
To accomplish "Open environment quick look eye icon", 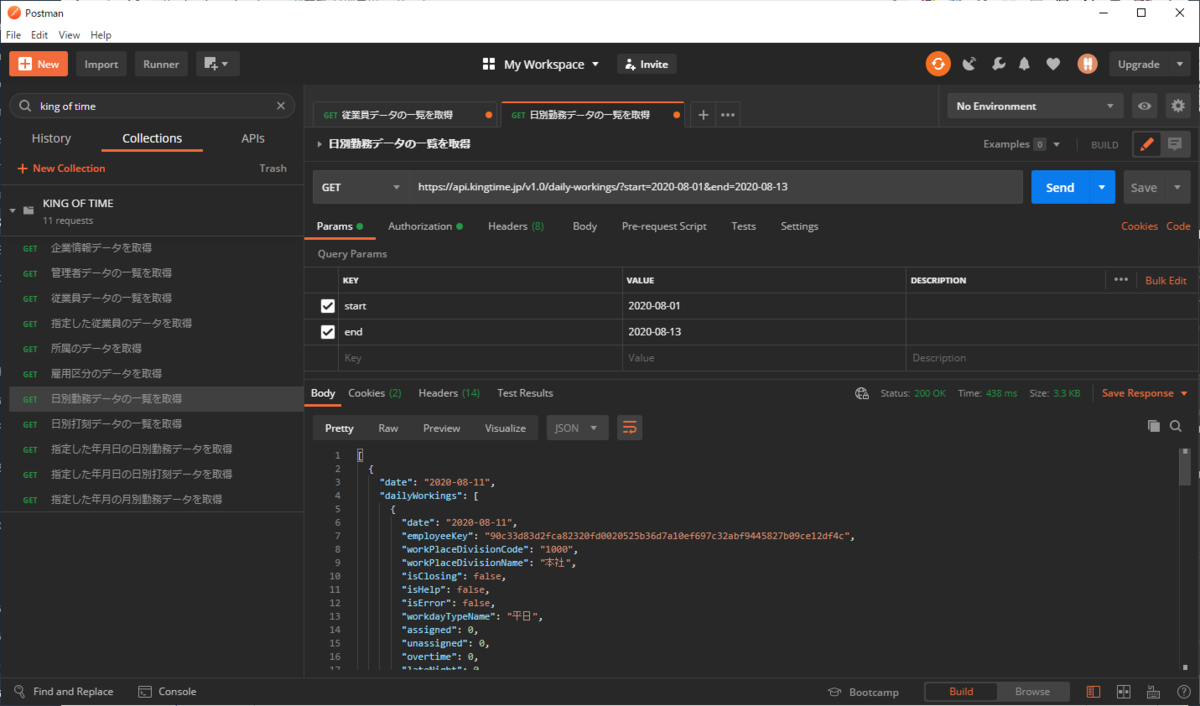I will 1144,106.
